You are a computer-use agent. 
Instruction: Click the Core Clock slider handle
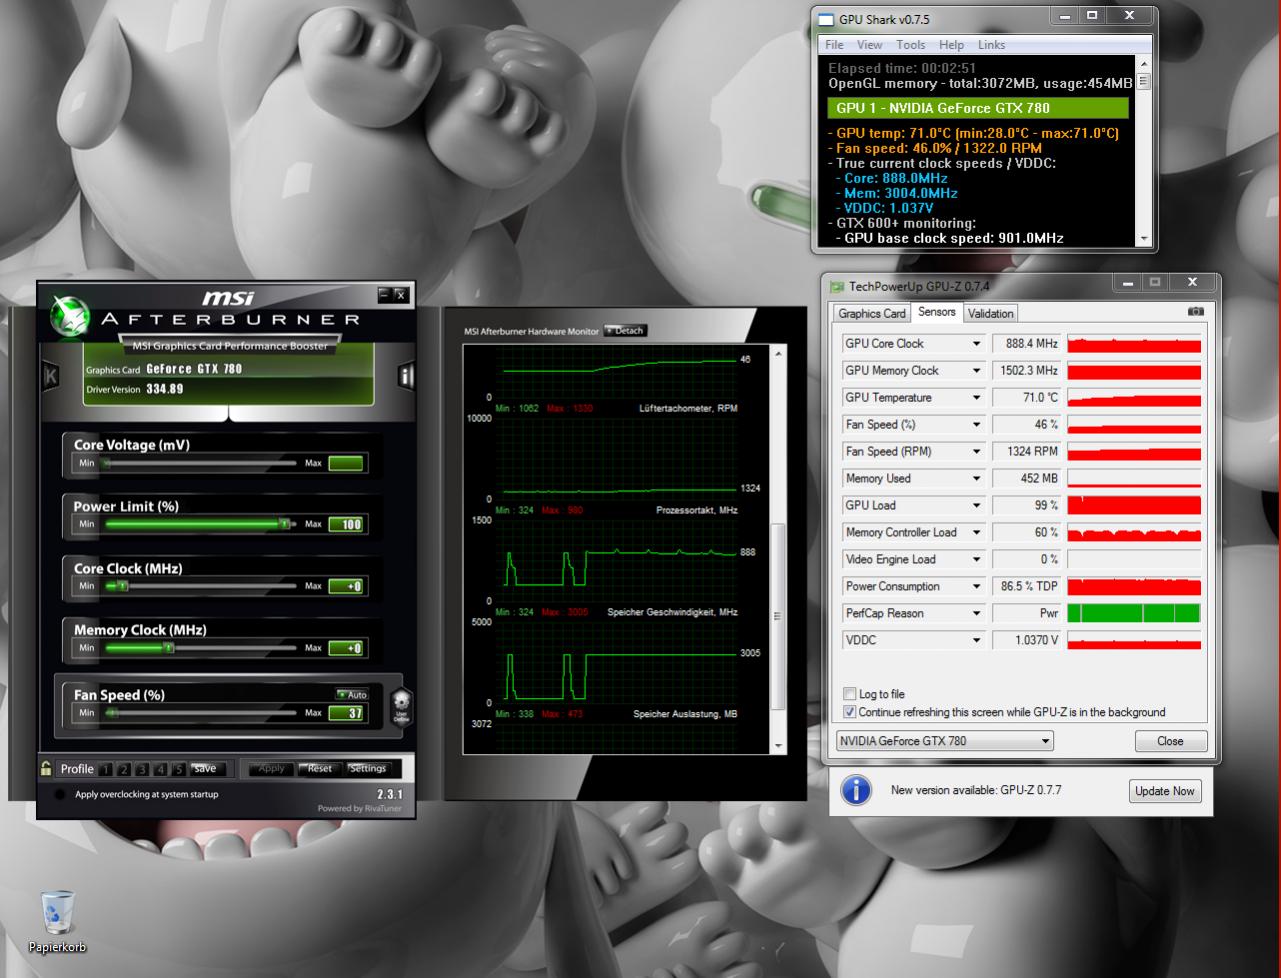pyautogui.click(x=122, y=586)
